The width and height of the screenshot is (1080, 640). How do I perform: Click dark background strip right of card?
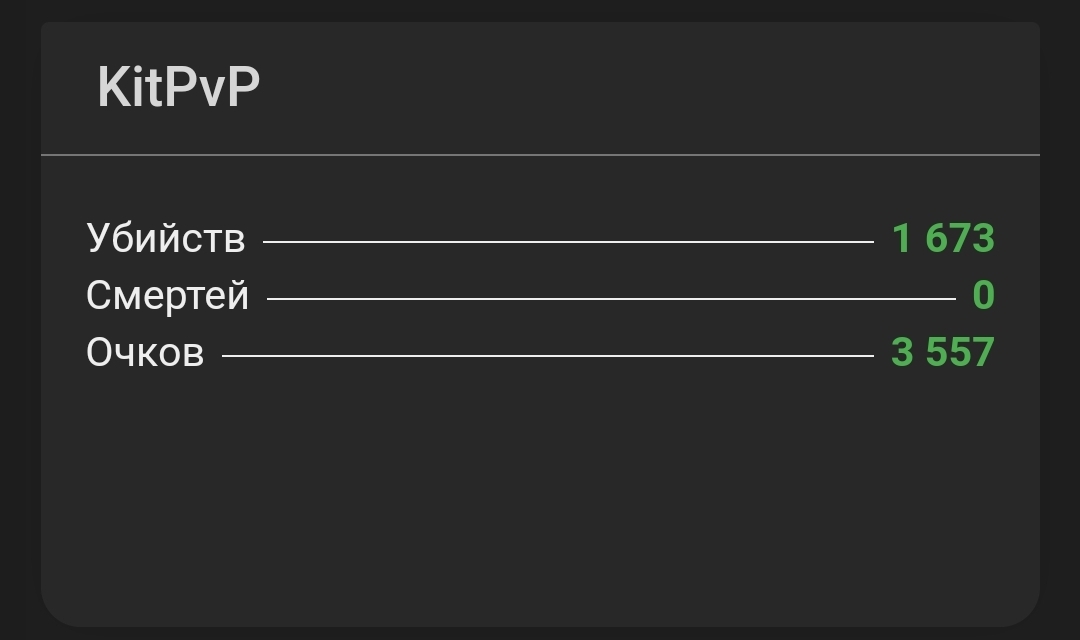(x=1060, y=320)
